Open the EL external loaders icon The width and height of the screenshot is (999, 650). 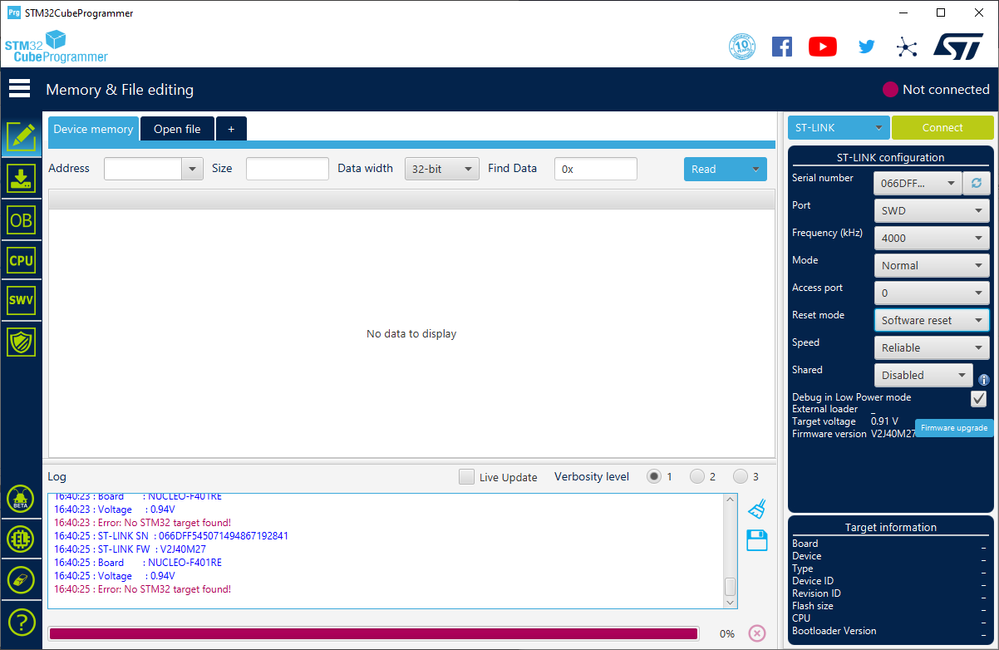pos(20,539)
